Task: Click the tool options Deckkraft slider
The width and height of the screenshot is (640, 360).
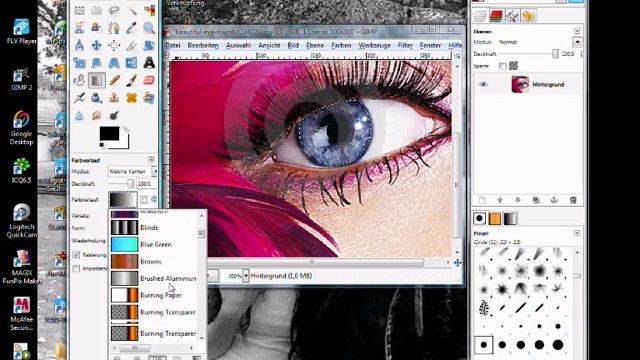Action: coord(121,184)
